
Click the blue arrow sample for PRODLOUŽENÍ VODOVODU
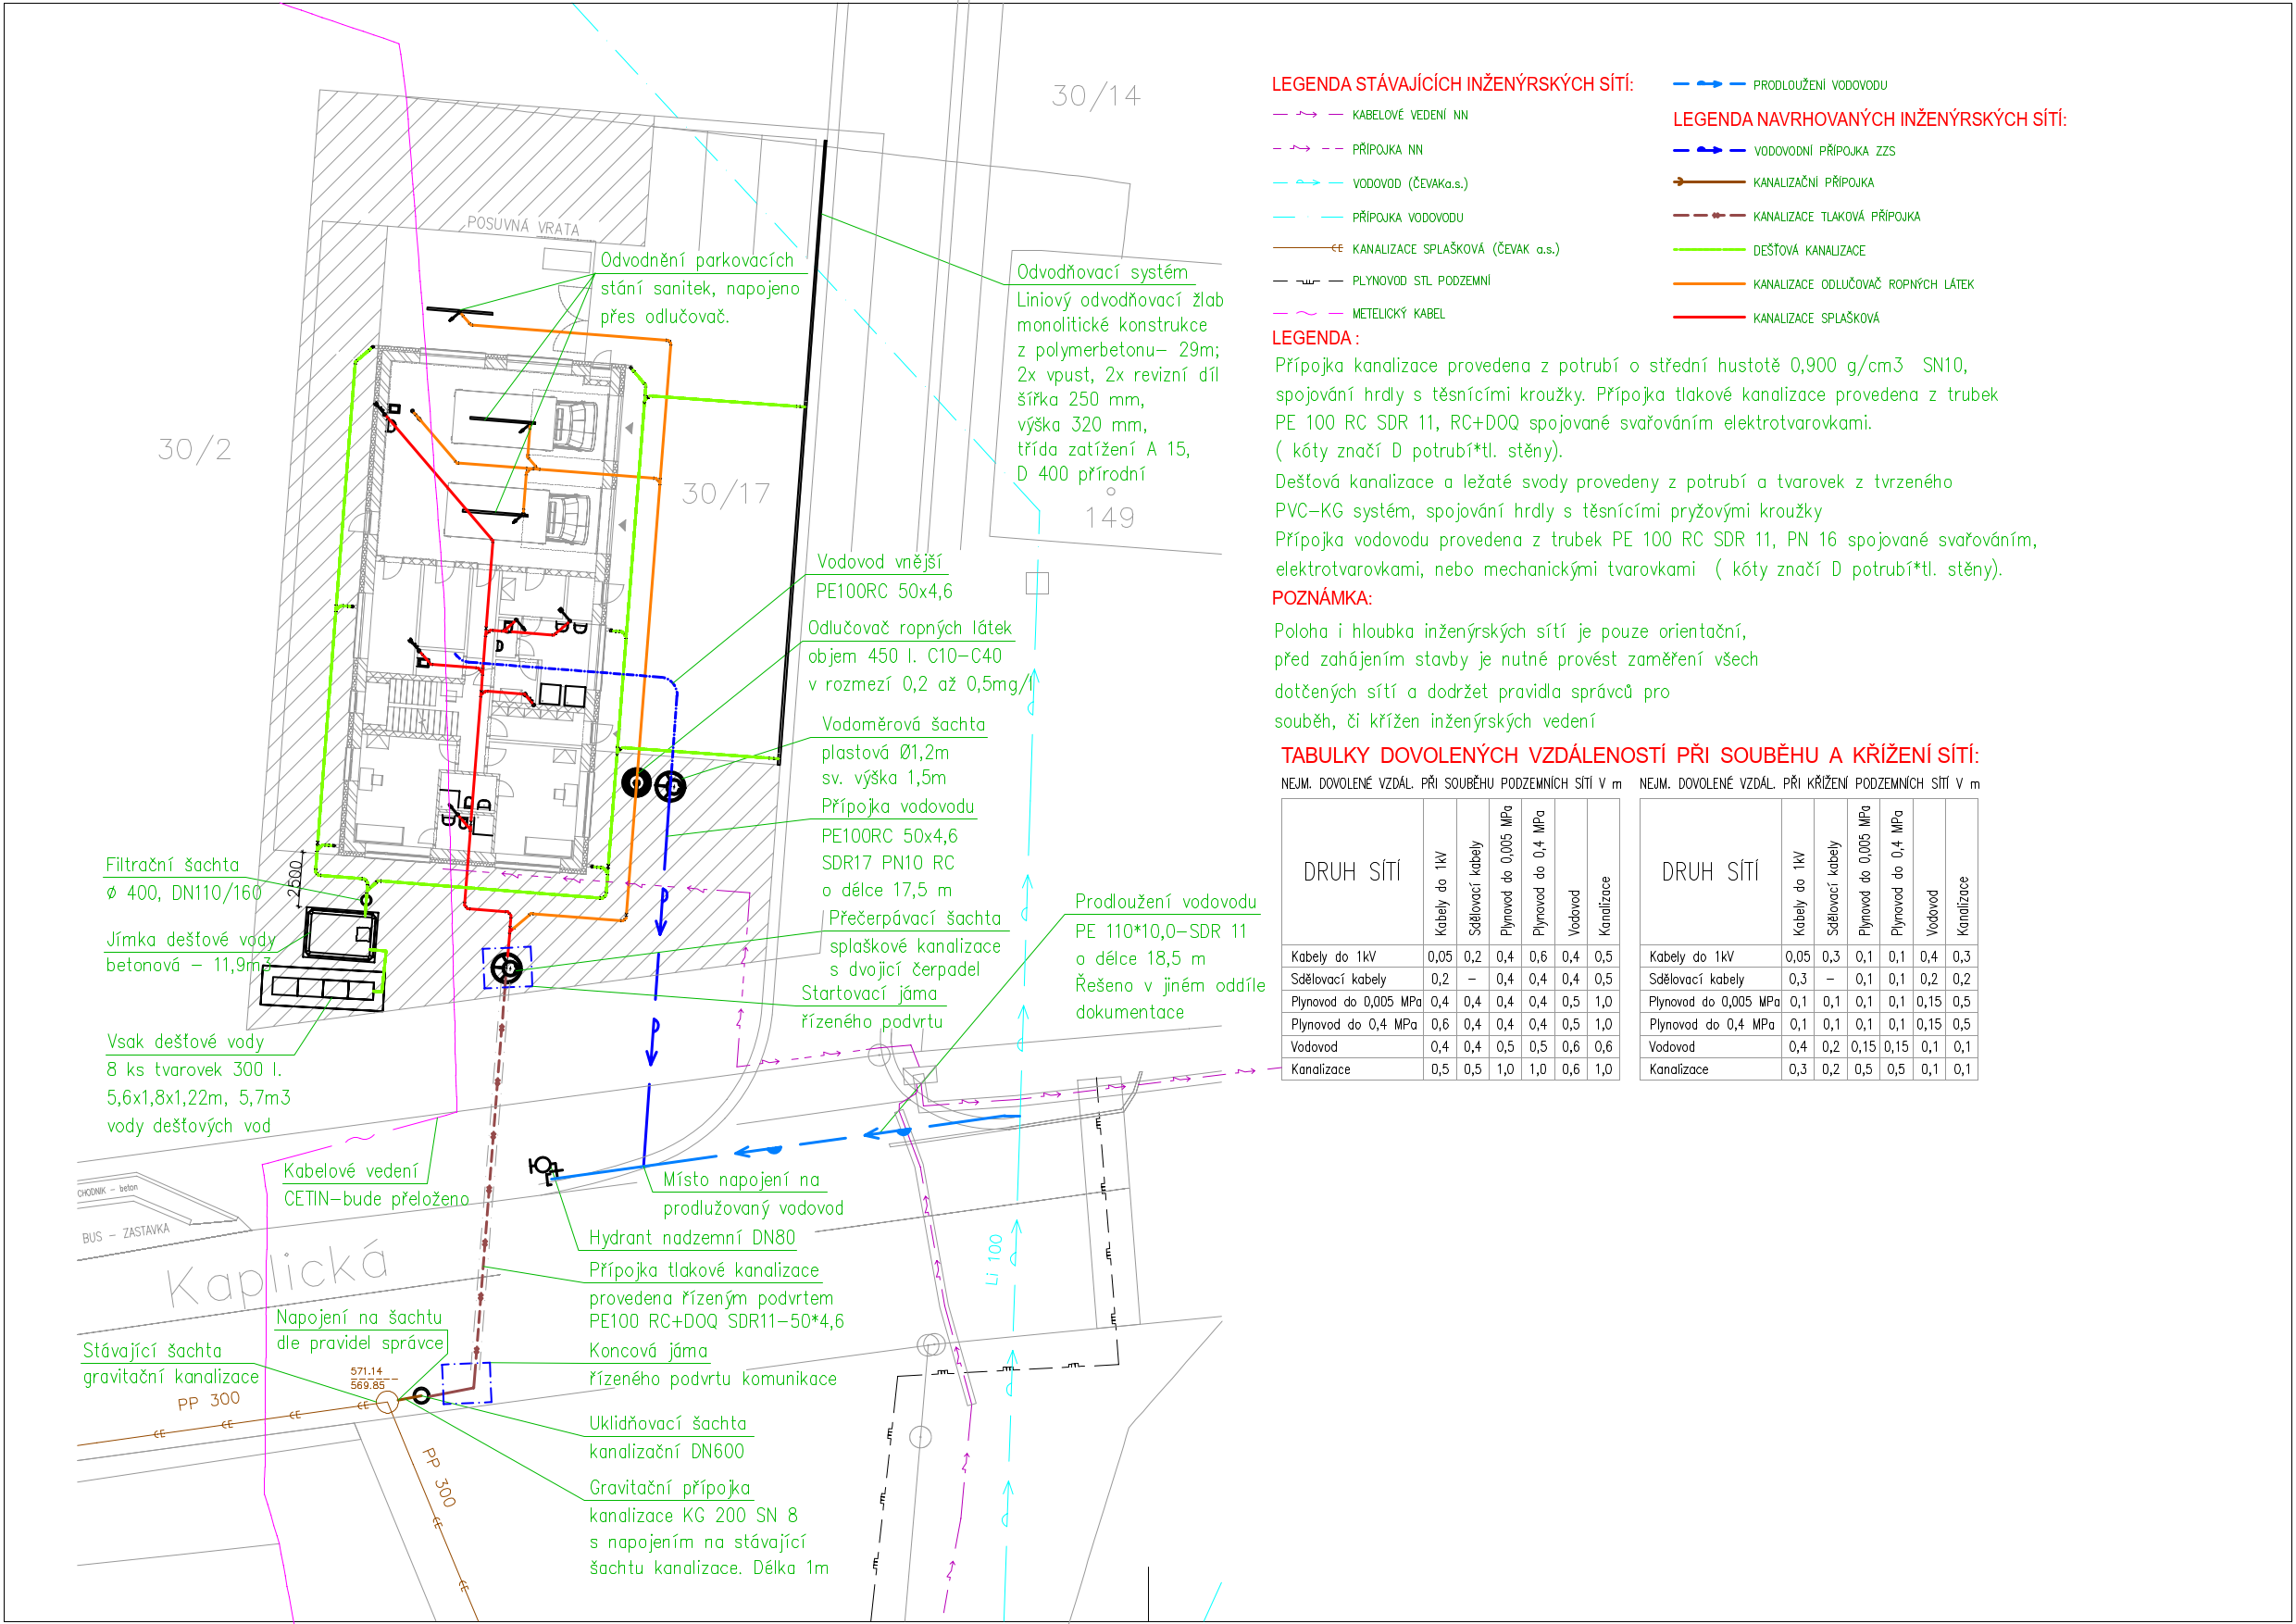[x=1708, y=84]
